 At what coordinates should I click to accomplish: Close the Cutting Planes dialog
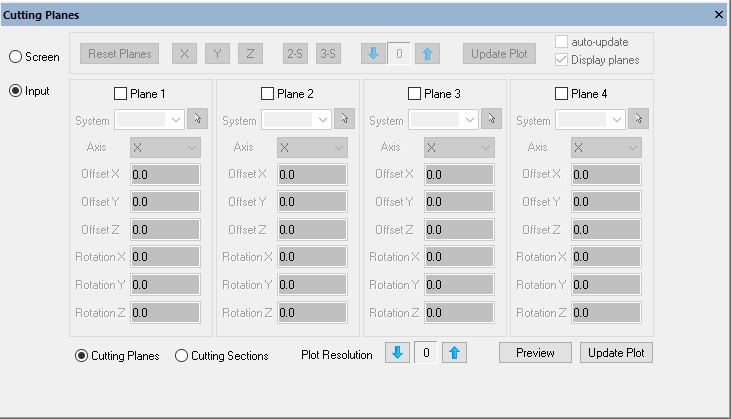[719, 15]
